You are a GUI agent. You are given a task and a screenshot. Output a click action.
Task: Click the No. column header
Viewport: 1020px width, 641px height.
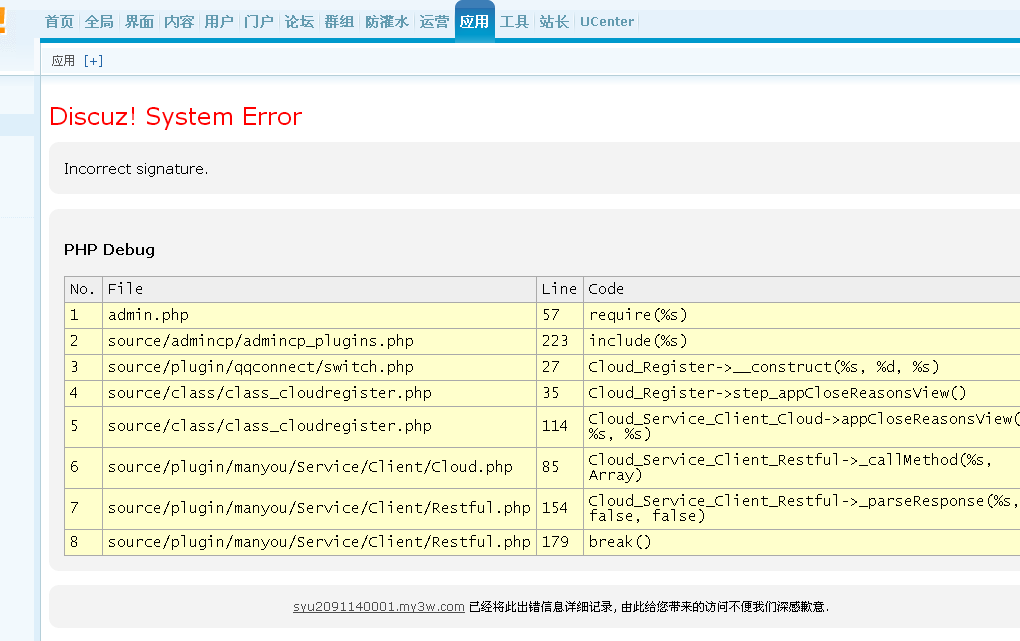tap(83, 289)
